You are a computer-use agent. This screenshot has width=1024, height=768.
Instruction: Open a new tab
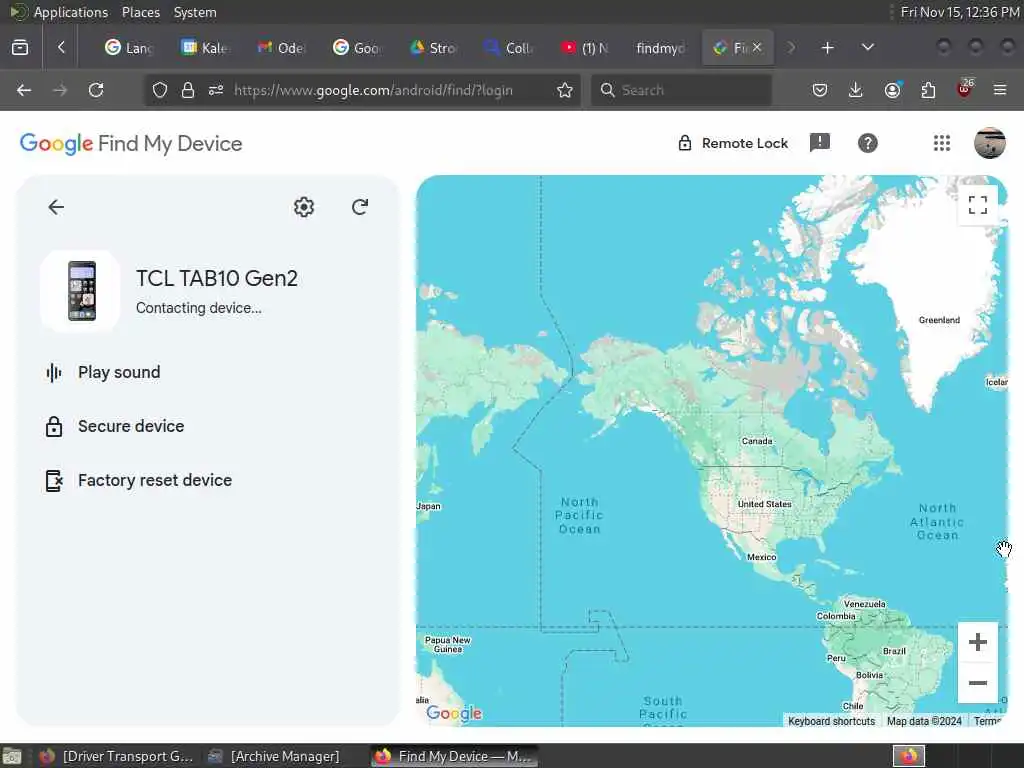tap(827, 48)
